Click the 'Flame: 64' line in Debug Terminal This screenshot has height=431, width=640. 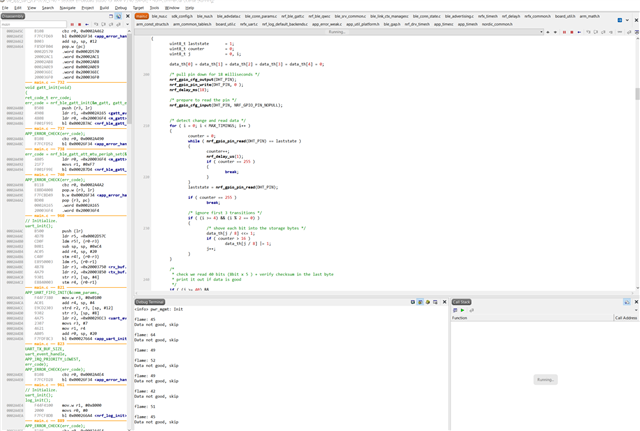tap(145, 335)
